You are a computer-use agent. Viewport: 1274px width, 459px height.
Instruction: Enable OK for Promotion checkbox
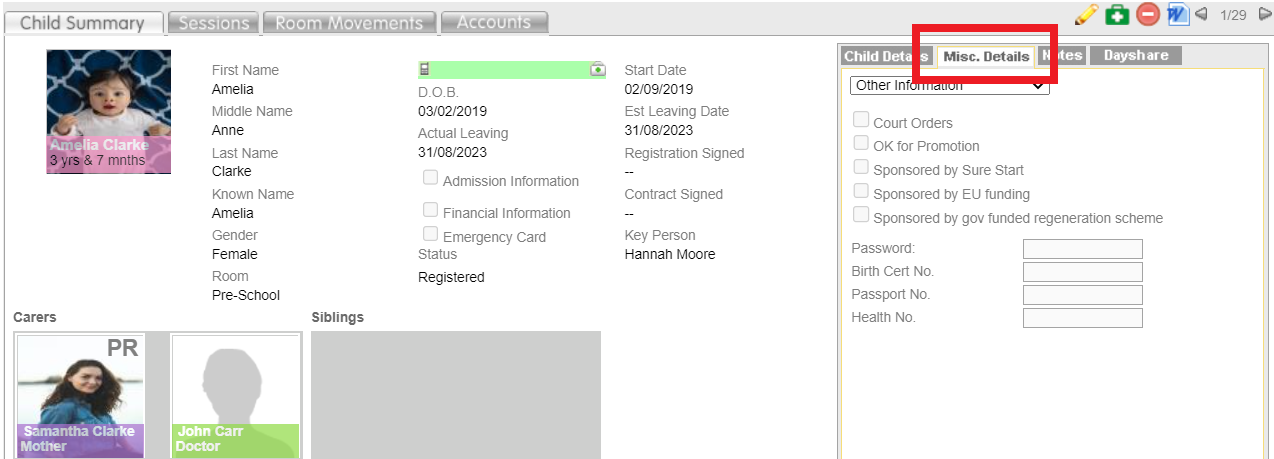coord(860,144)
